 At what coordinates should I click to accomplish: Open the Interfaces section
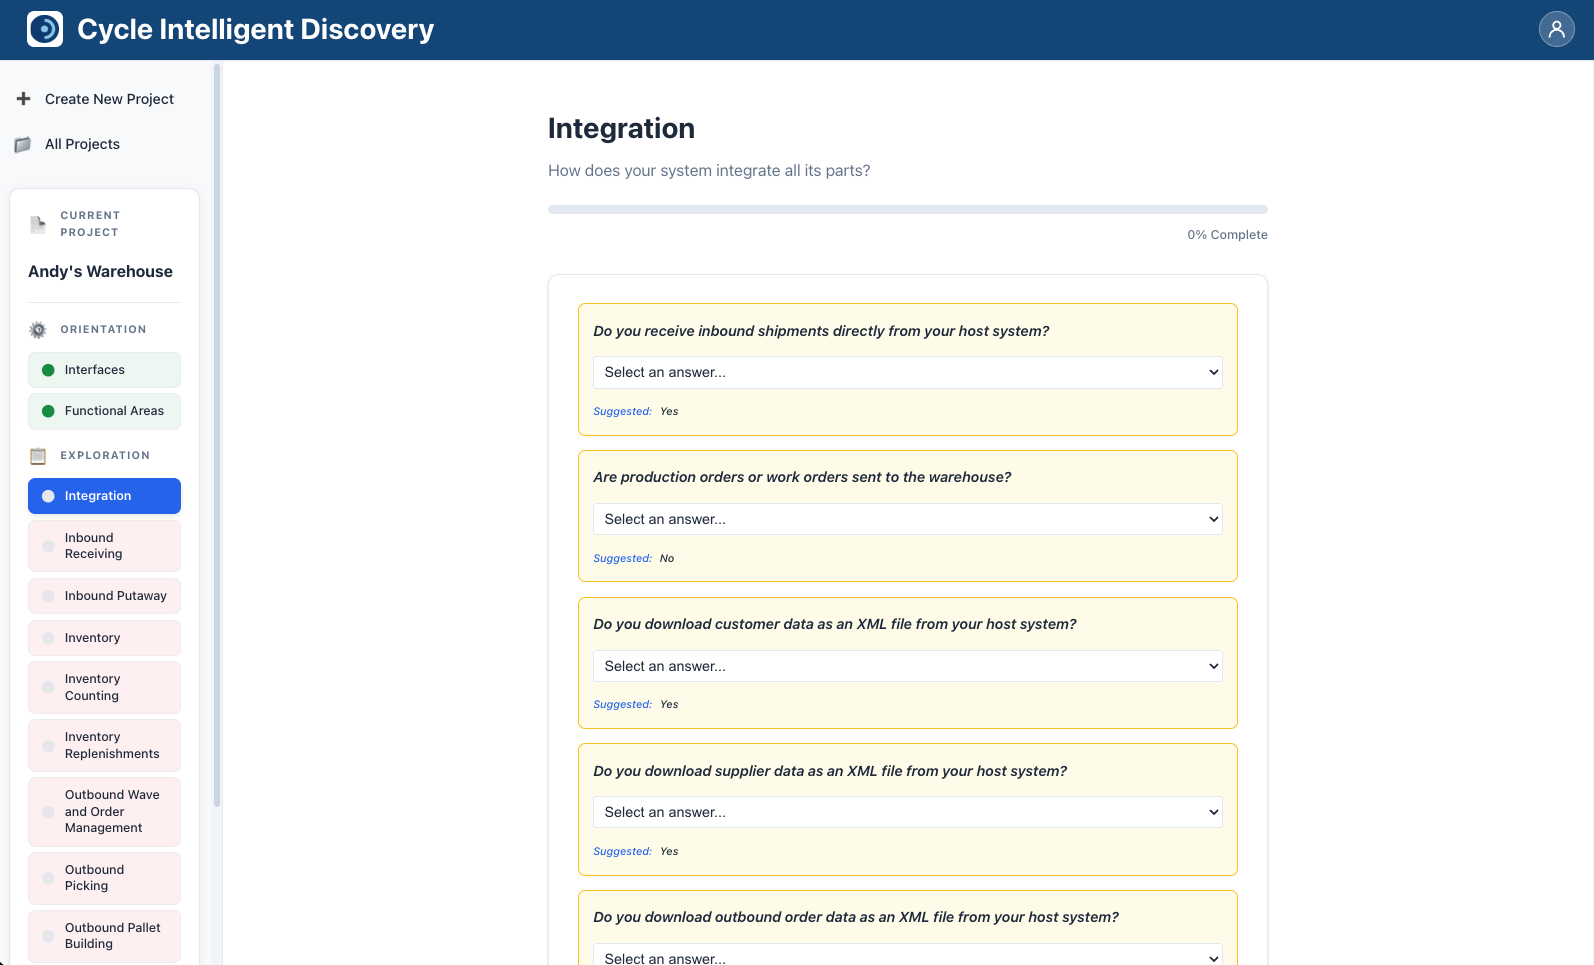coord(104,370)
